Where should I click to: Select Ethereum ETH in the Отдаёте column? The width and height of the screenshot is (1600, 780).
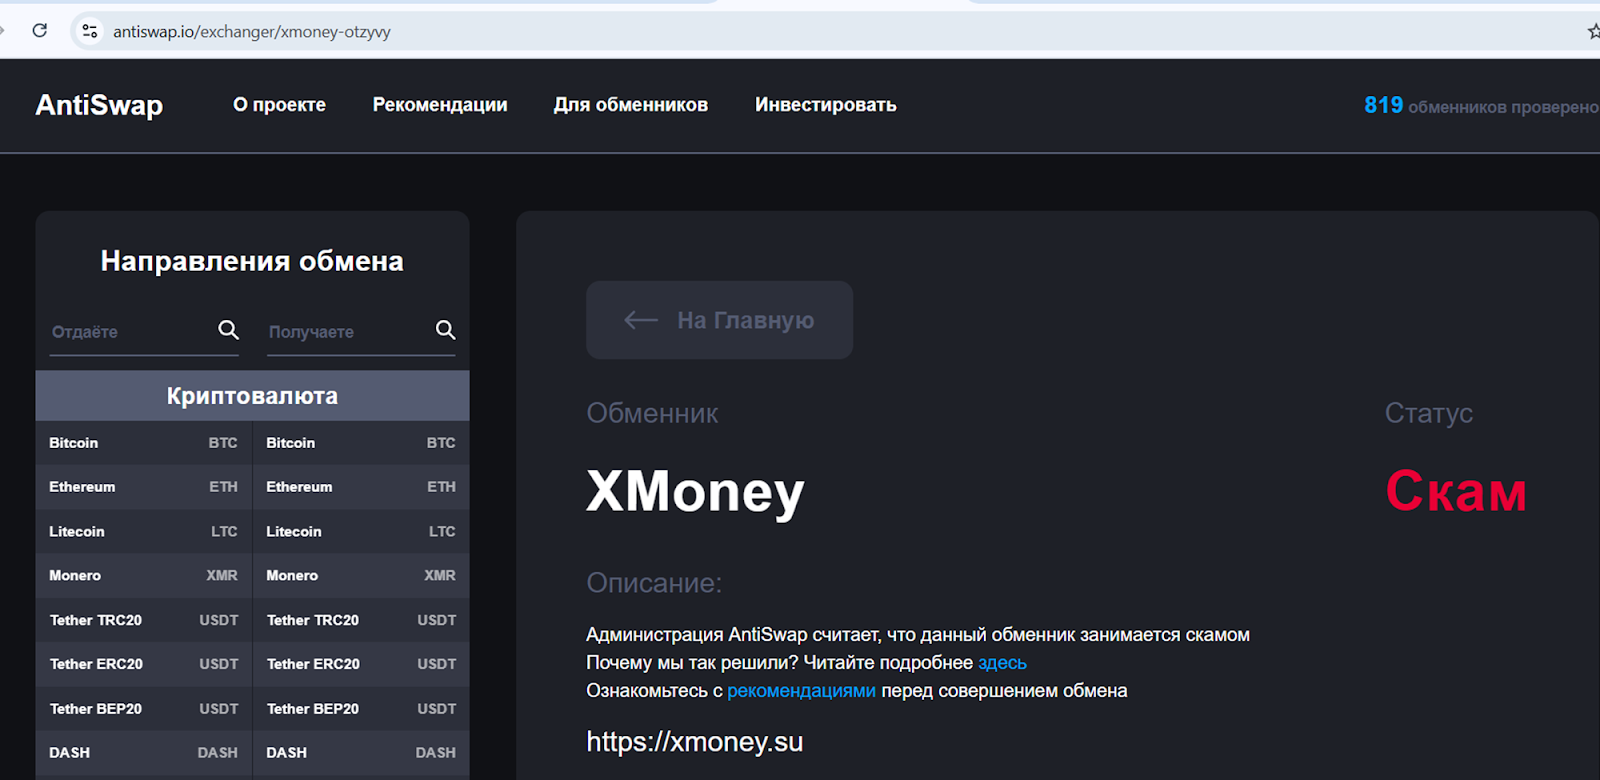(x=144, y=487)
